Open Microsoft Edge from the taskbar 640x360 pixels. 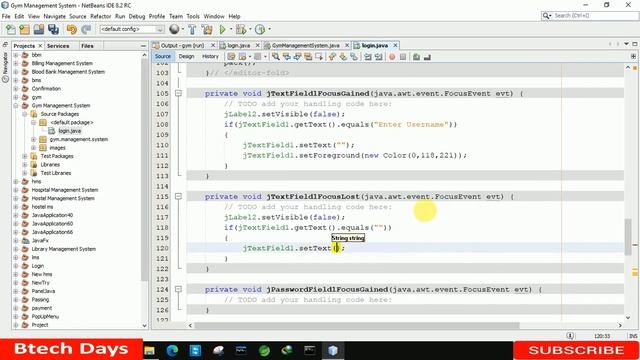point(172,350)
